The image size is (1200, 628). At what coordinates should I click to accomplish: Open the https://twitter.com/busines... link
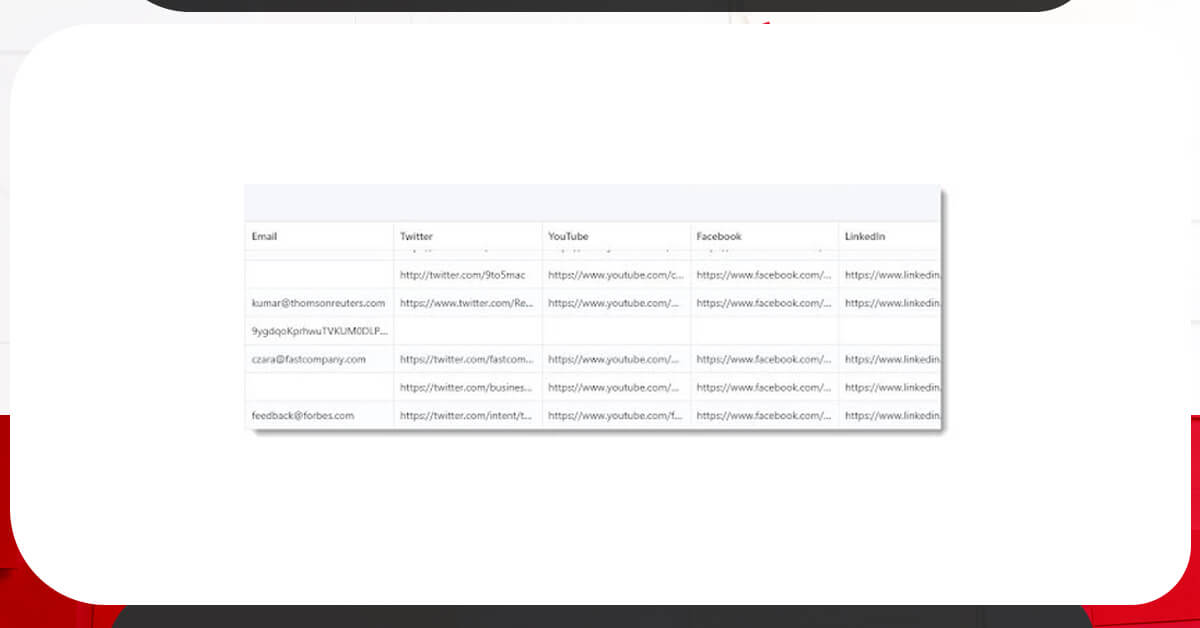point(466,387)
